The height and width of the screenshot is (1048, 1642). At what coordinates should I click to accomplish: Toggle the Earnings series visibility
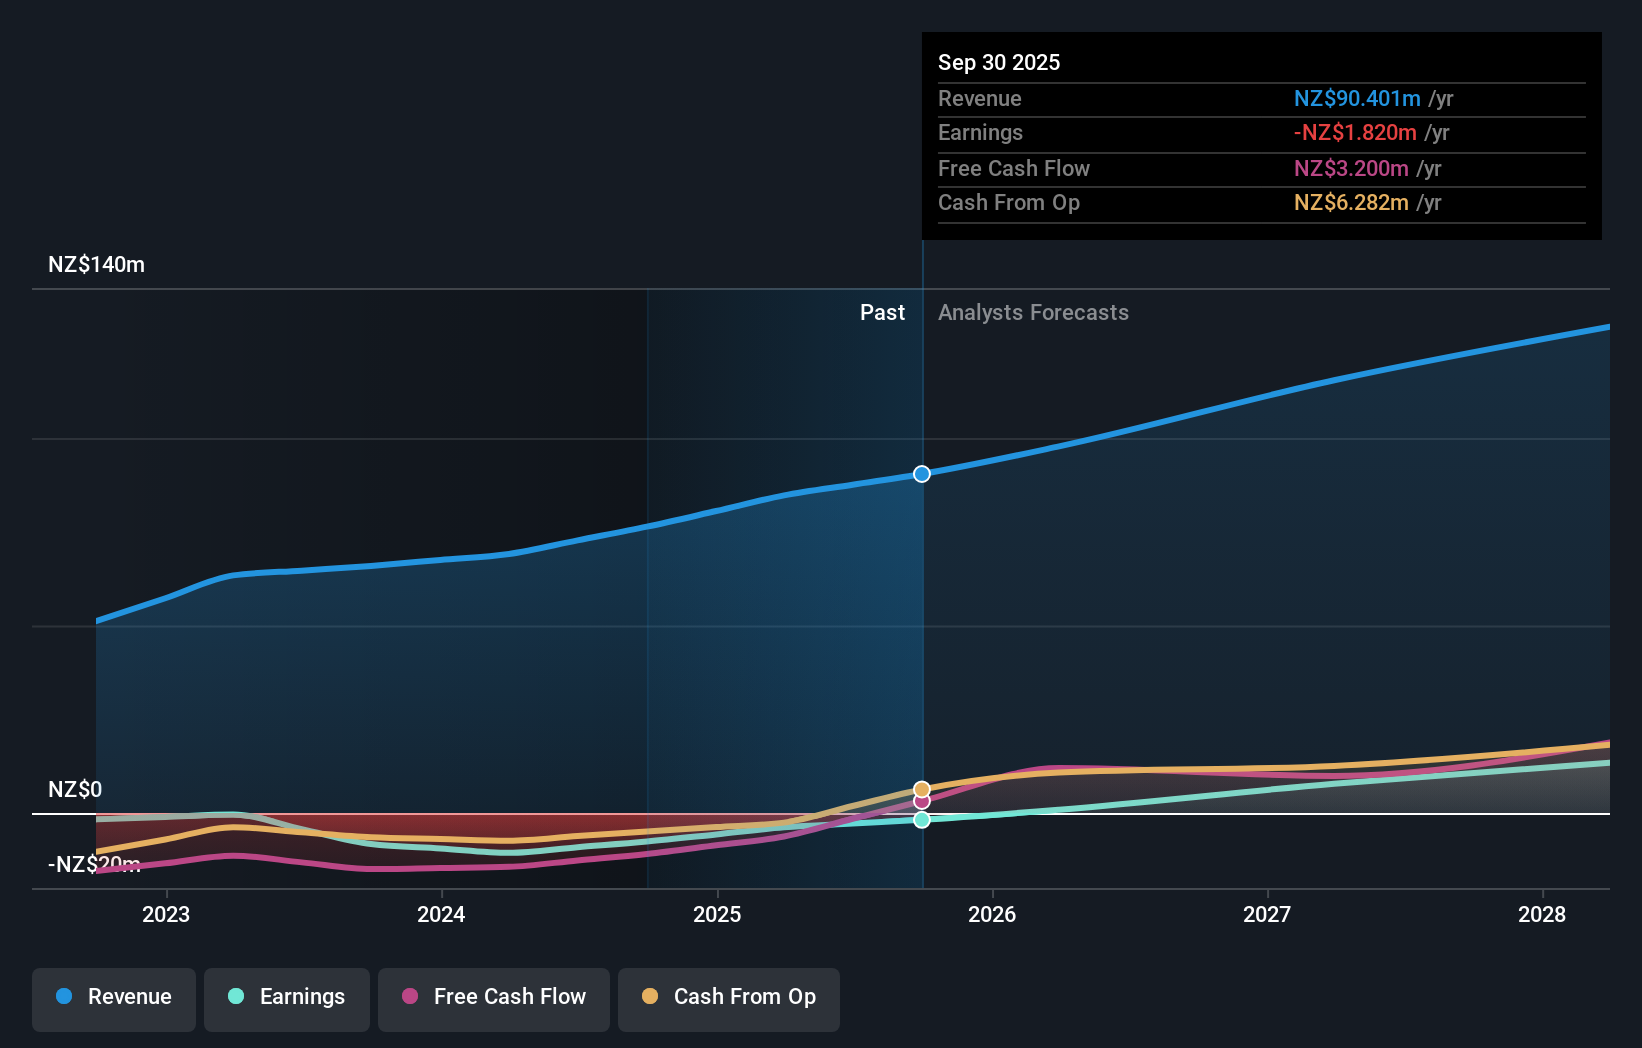click(286, 997)
